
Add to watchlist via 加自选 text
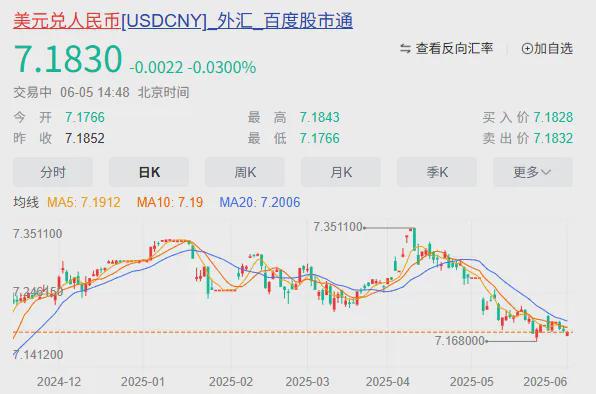pyautogui.click(x=553, y=49)
